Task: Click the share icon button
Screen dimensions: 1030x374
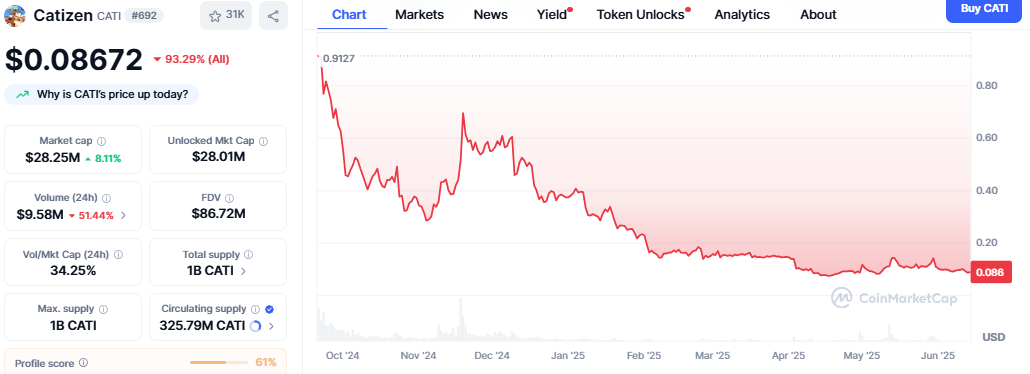Action: click(x=273, y=16)
